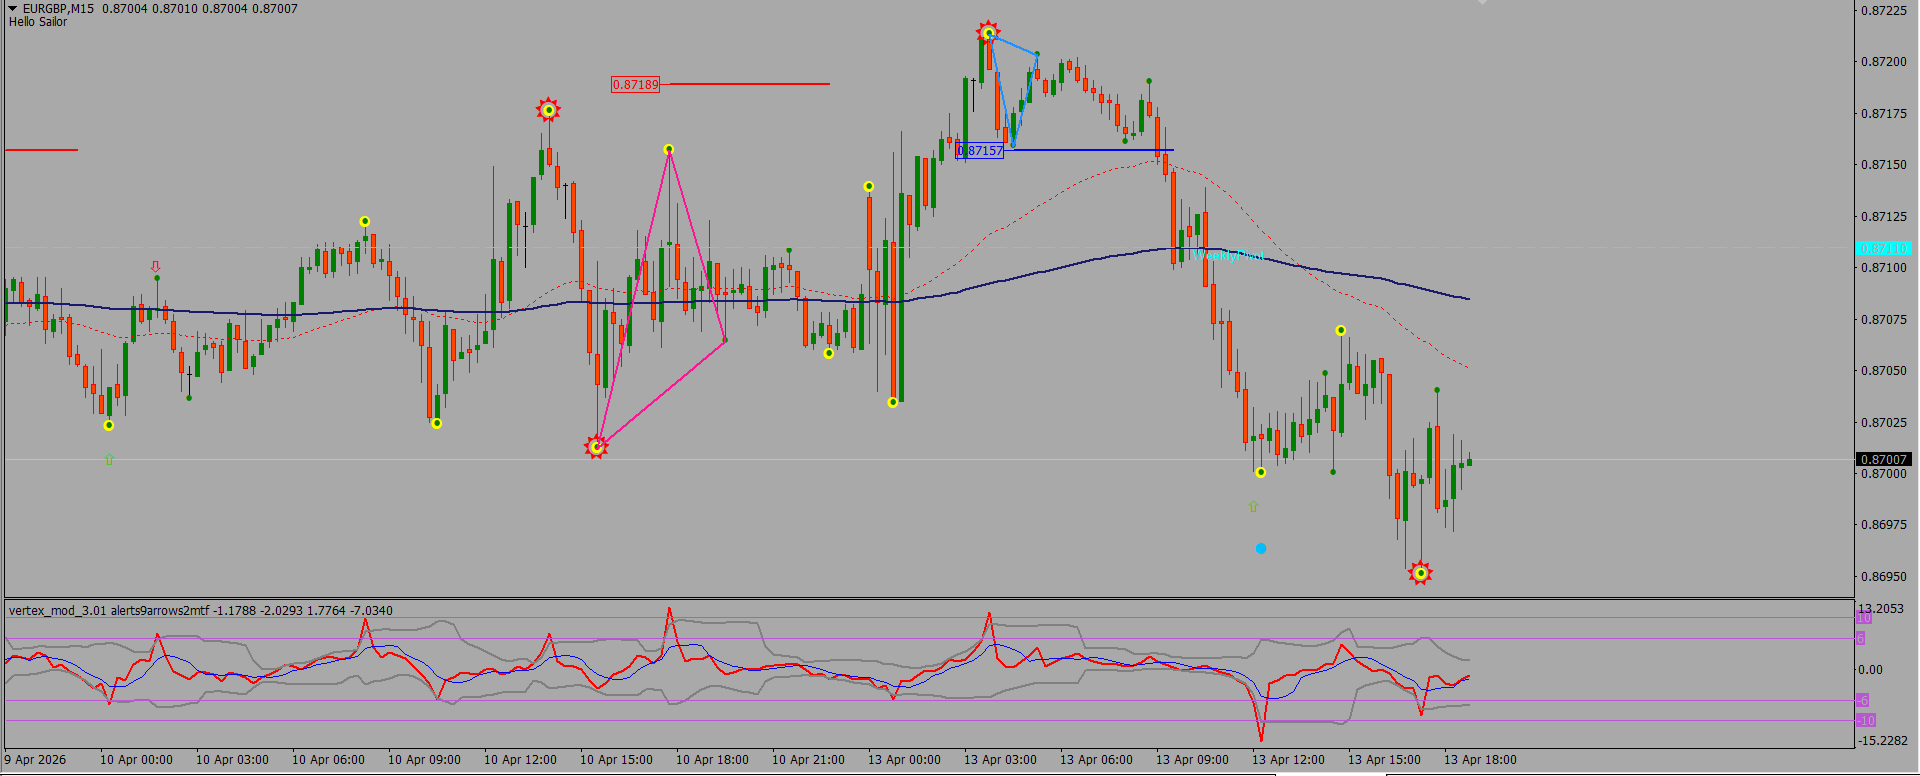Select the 9 Apr 2026 time axis label
Viewport: 1920px width, 776px height.
(x=36, y=760)
